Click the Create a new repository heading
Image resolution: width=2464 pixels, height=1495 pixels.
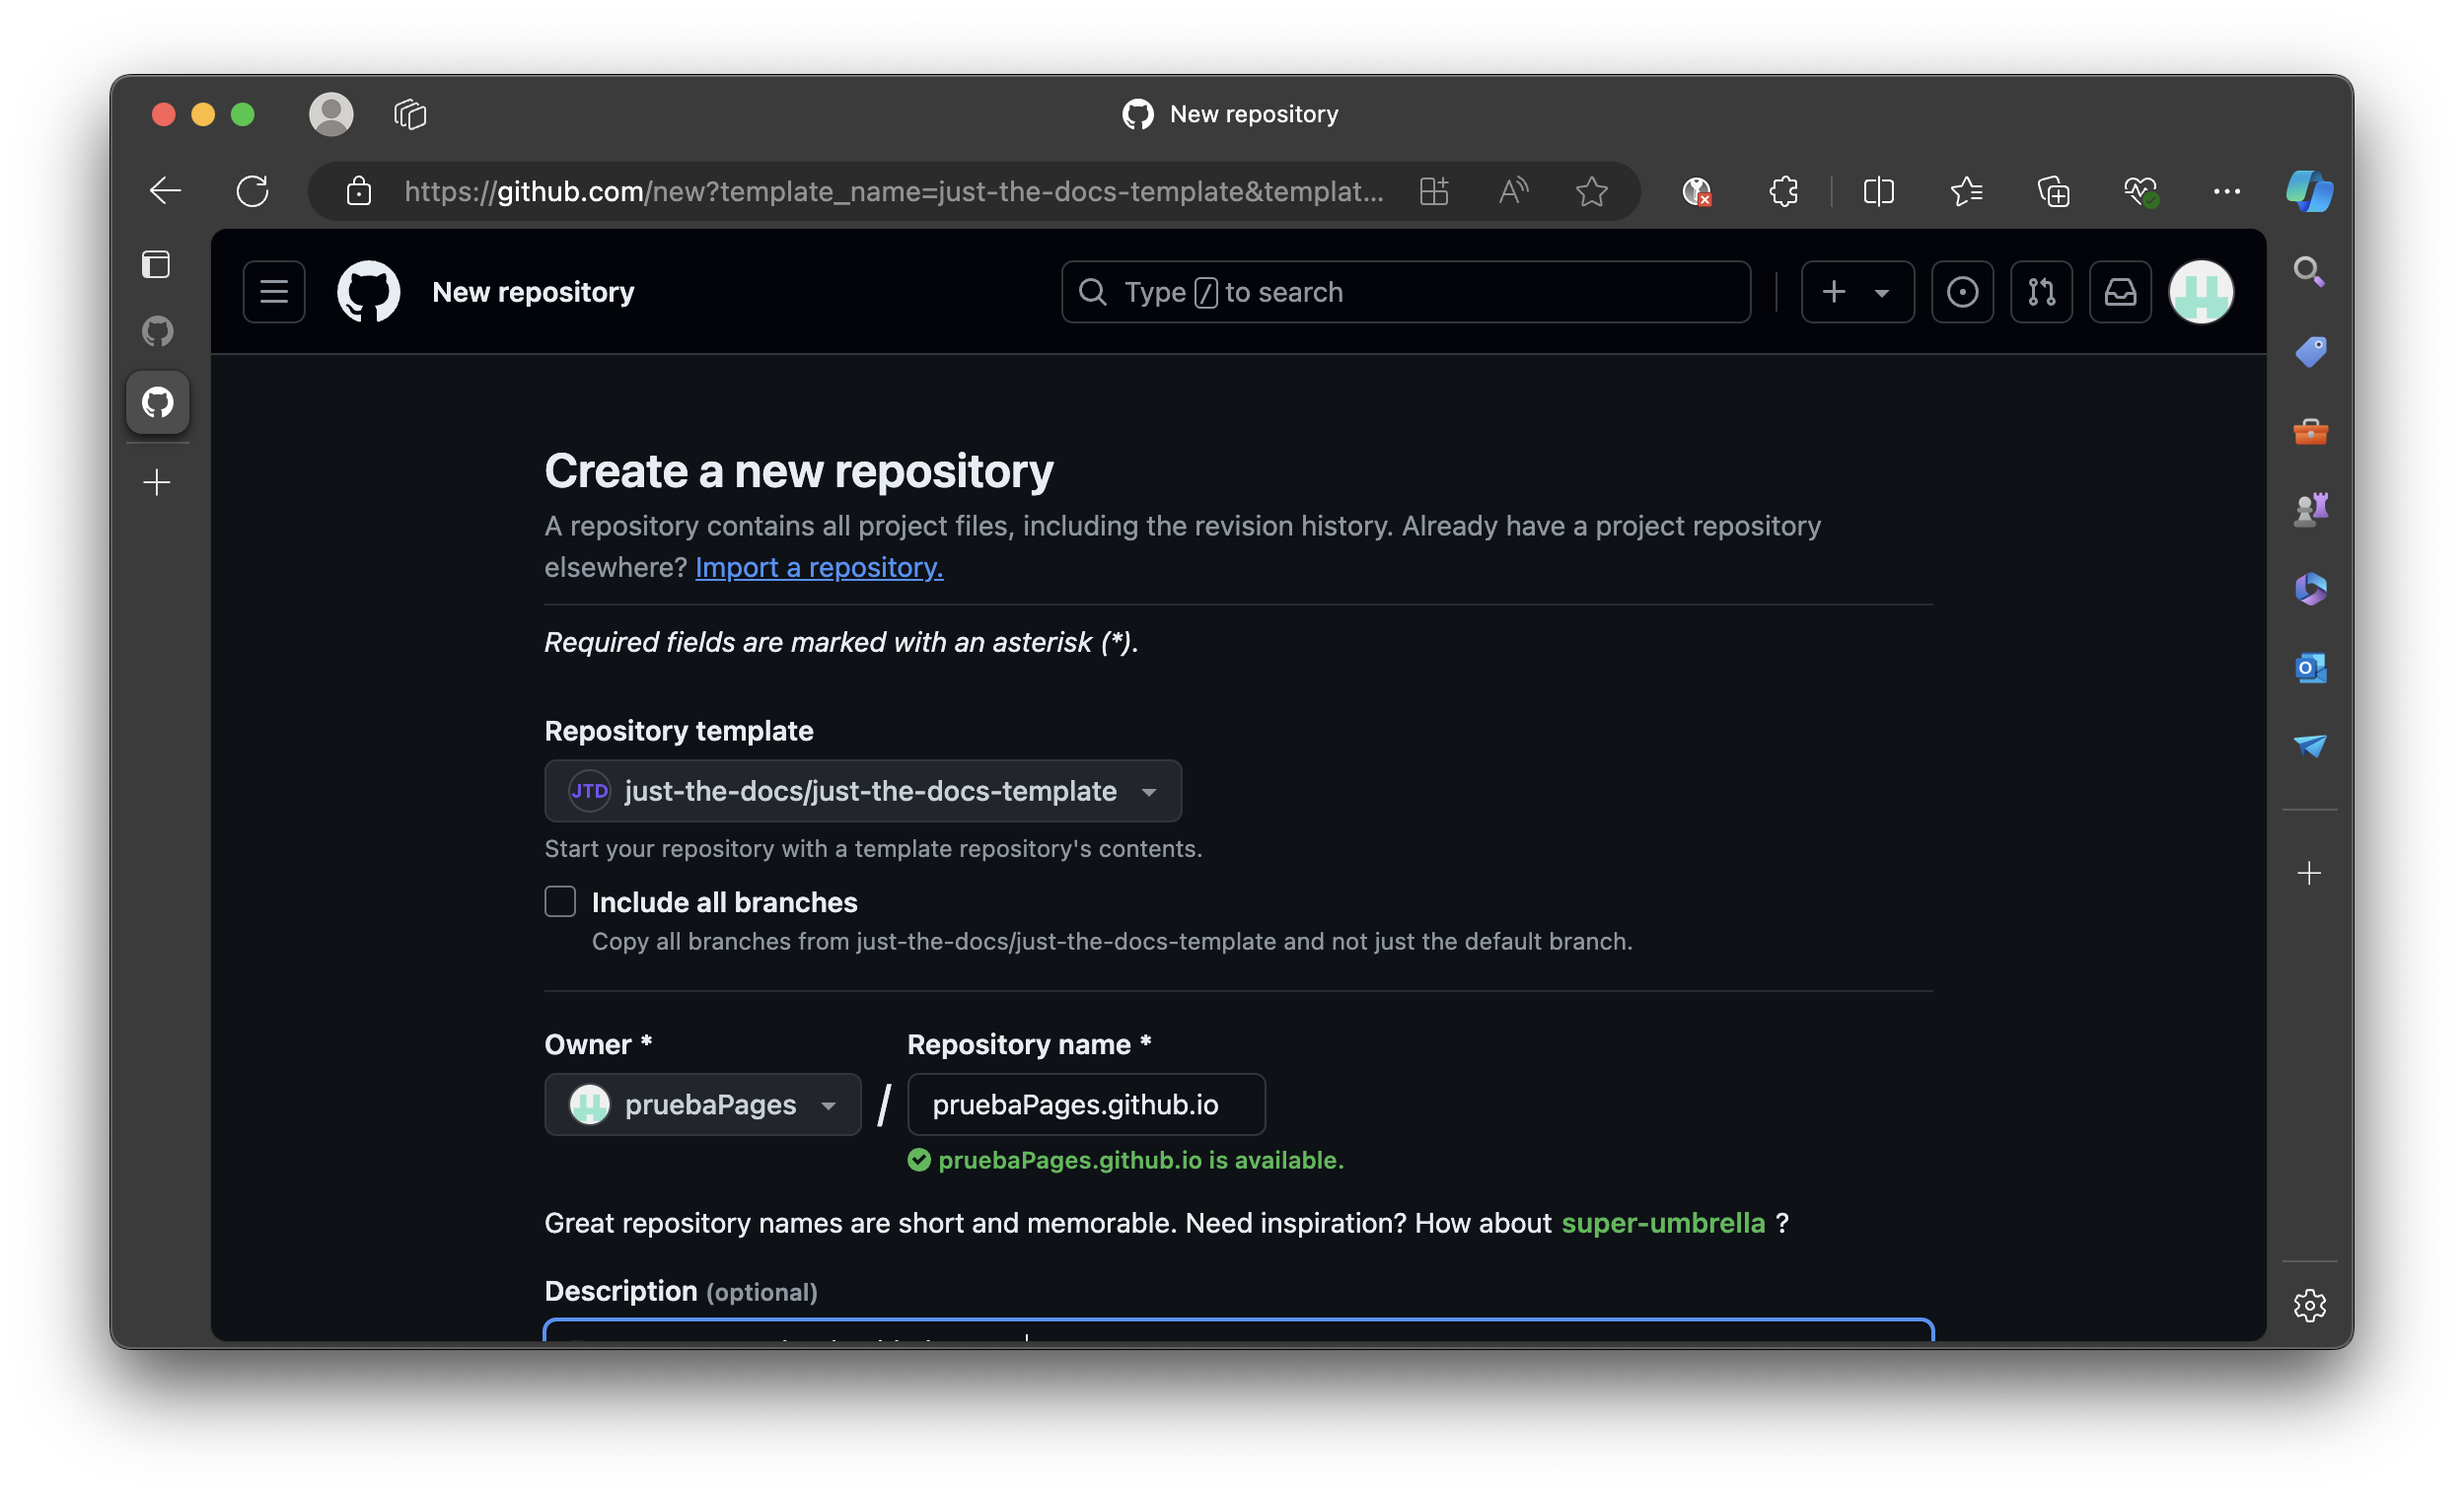pos(799,471)
